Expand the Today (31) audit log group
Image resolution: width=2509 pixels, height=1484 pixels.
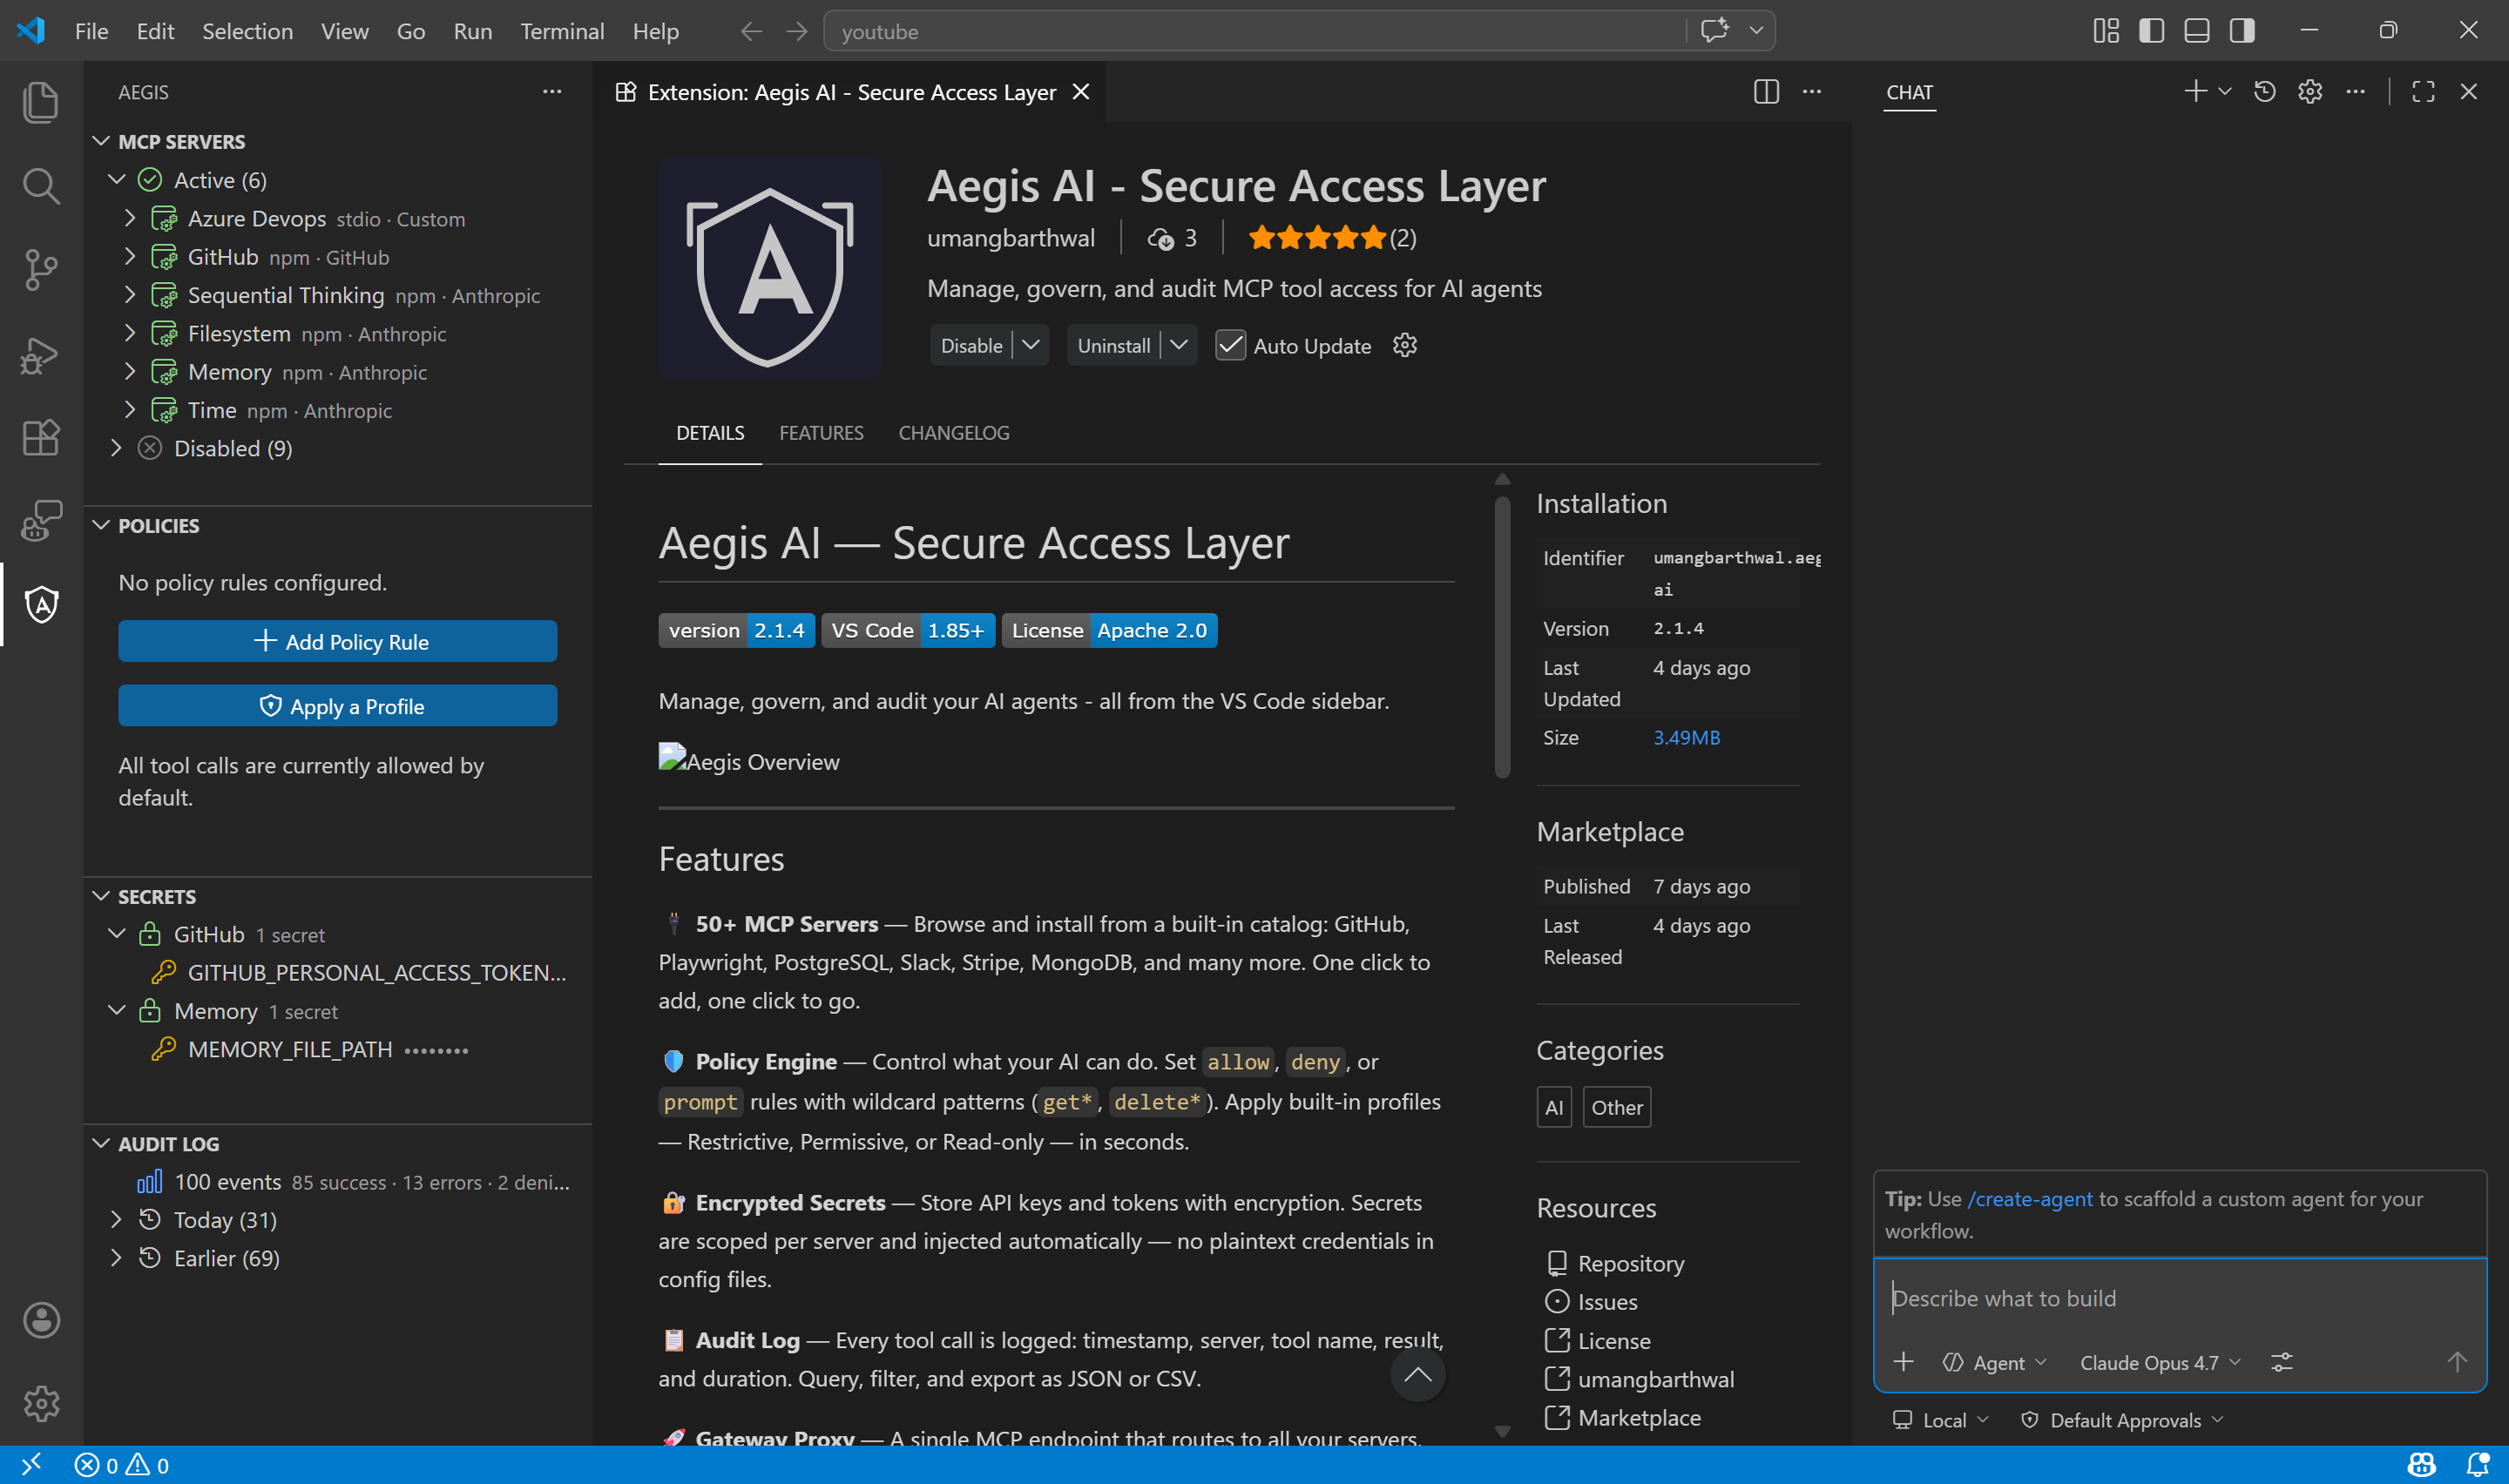[x=117, y=1220]
